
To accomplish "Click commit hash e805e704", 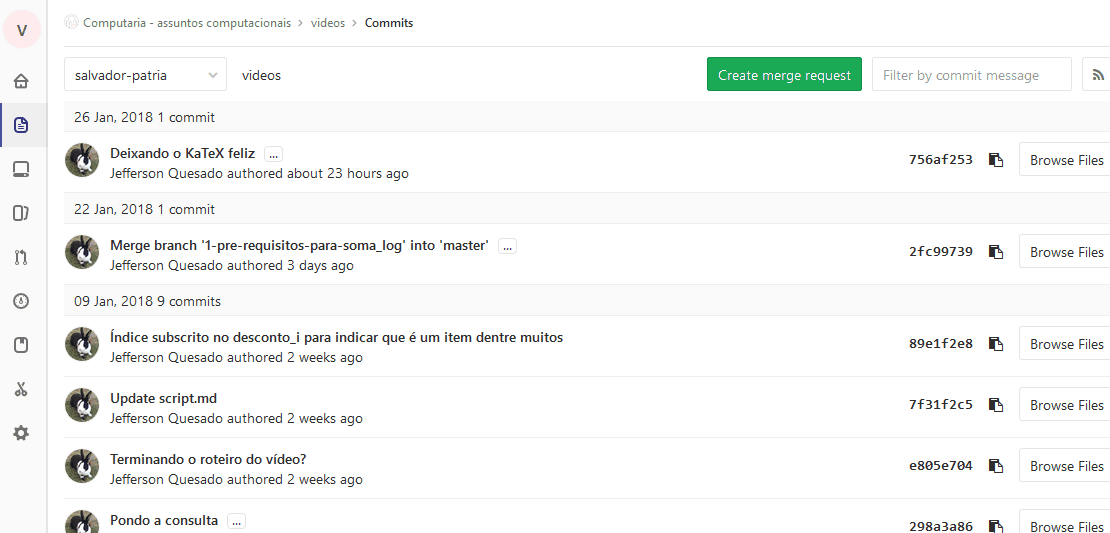I will click(941, 466).
